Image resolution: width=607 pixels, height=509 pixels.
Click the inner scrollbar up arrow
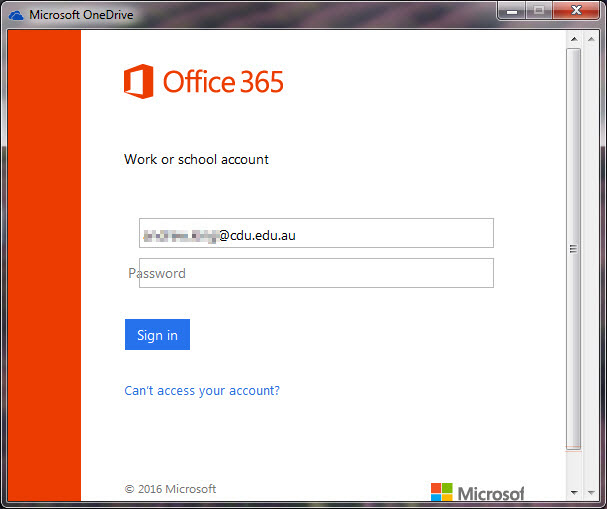click(574, 39)
